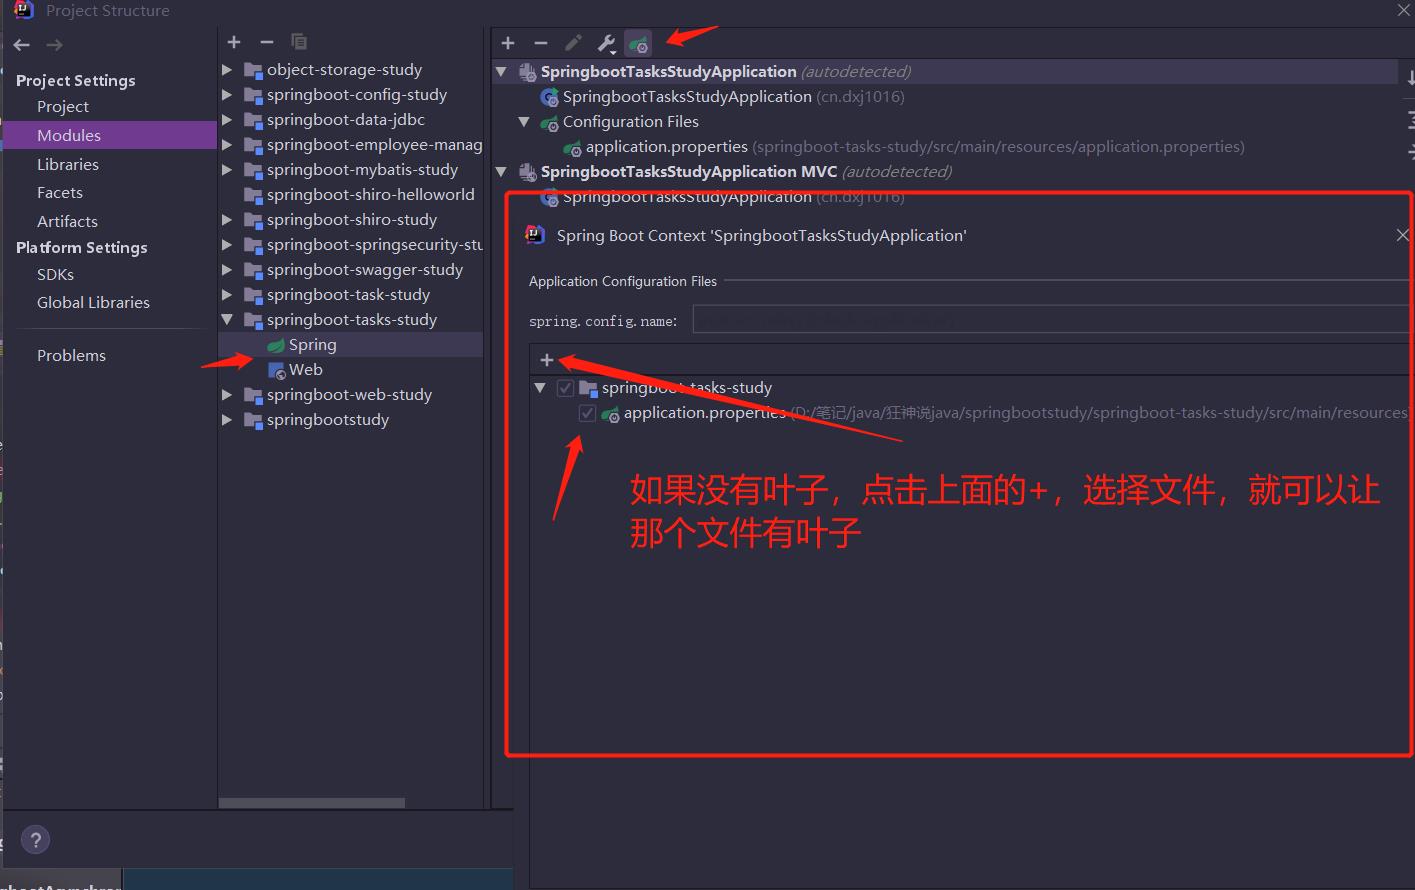Add configuration file with plus in dialog
This screenshot has height=890, width=1415.
(x=546, y=360)
